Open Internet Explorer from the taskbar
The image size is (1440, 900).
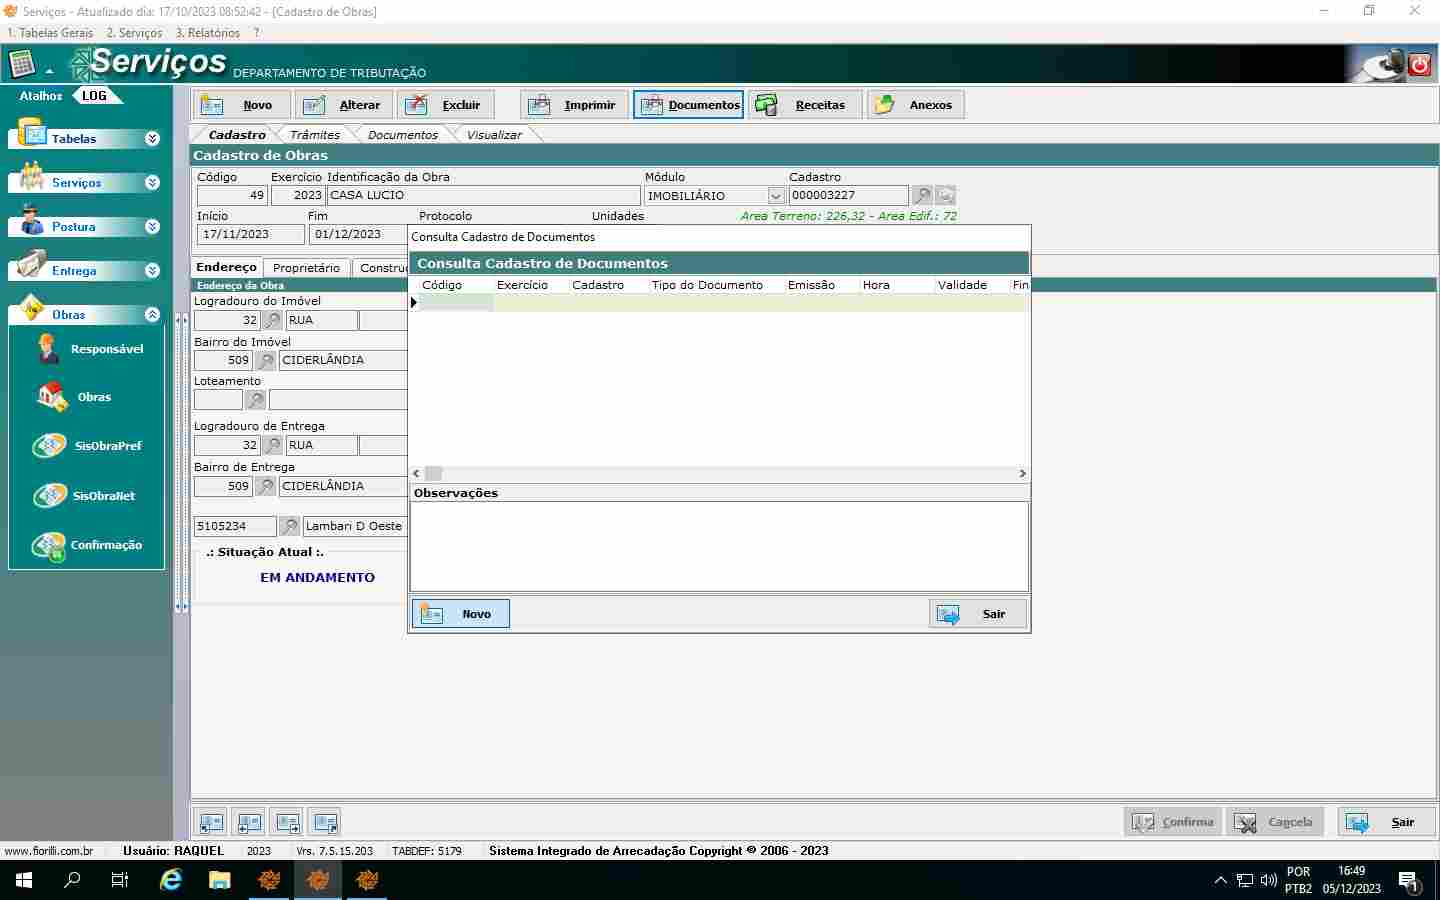[x=171, y=880]
